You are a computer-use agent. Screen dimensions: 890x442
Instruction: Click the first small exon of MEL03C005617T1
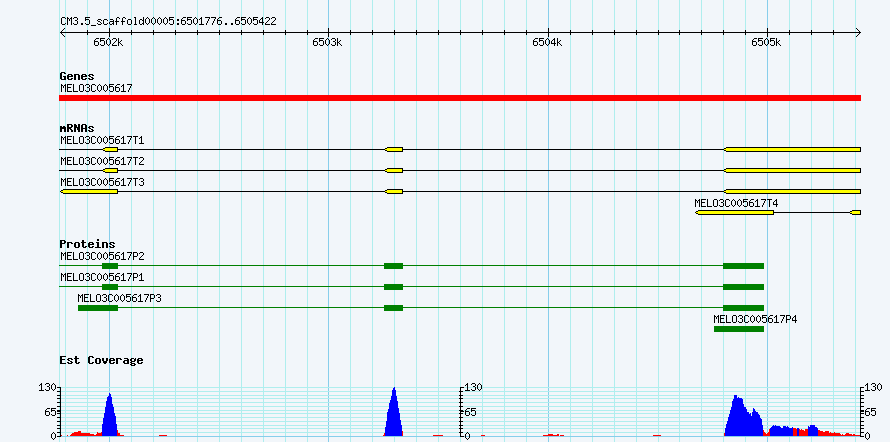110,149
